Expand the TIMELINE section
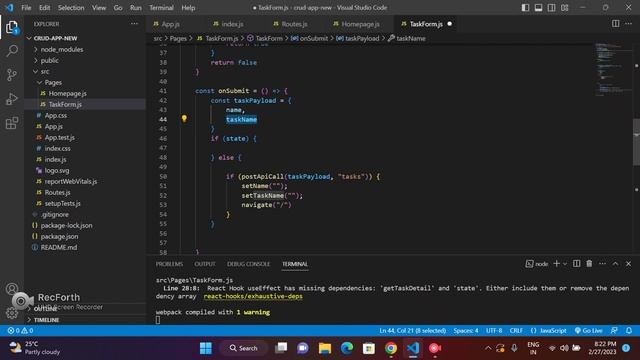The image size is (640, 360). [x=46, y=320]
